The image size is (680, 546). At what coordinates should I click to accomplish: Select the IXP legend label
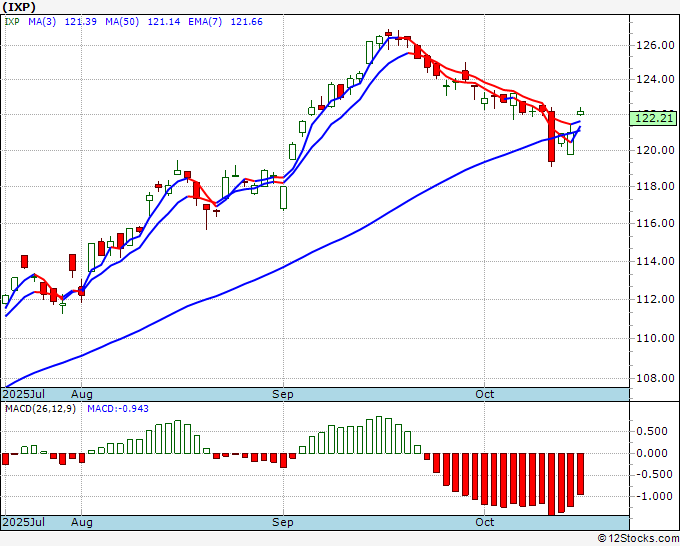pos(12,22)
